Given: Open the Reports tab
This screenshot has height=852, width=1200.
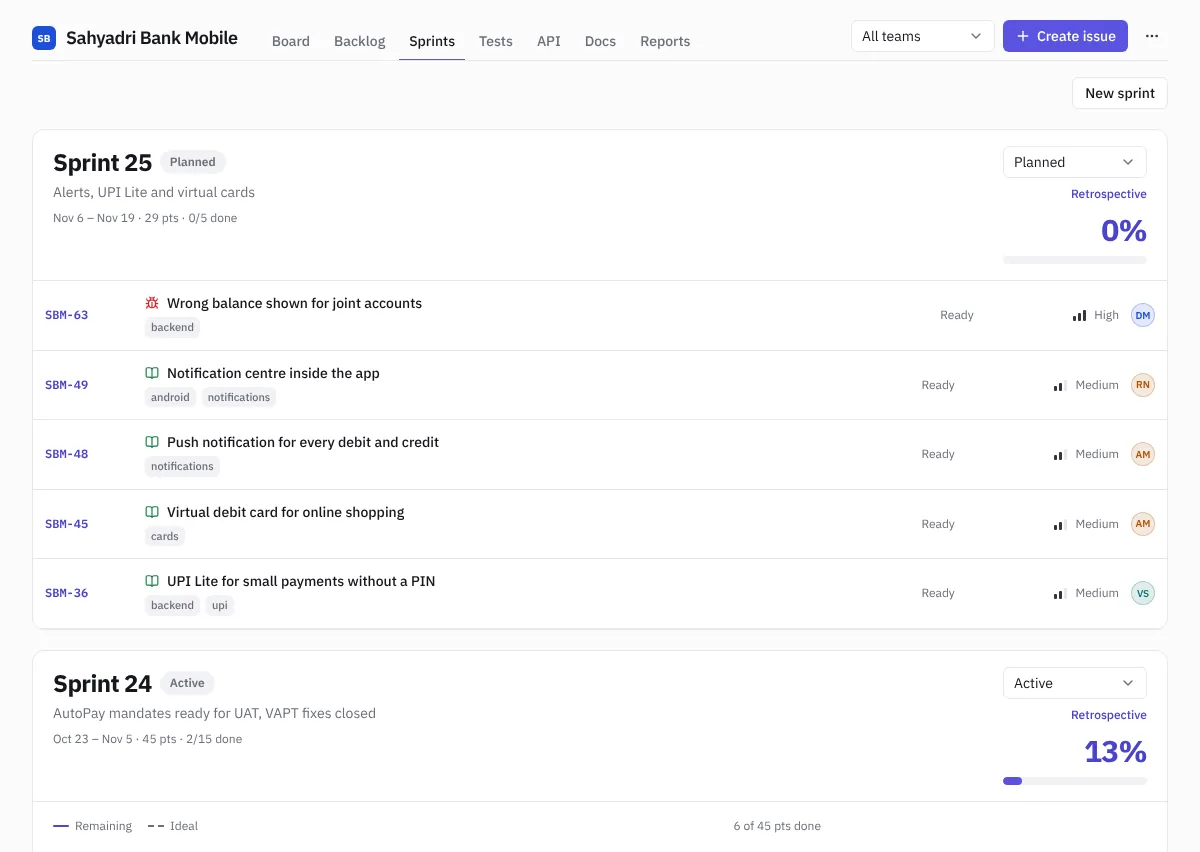Looking at the screenshot, I should coord(665,41).
